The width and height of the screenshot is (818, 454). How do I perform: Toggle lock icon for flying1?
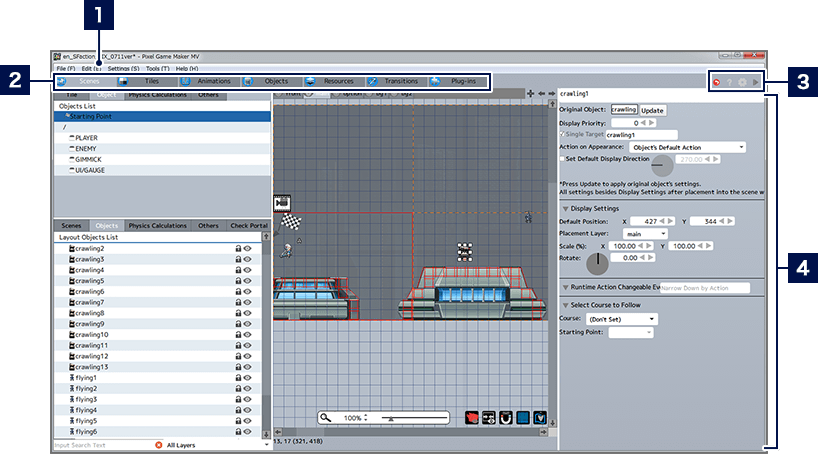tap(238, 378)
